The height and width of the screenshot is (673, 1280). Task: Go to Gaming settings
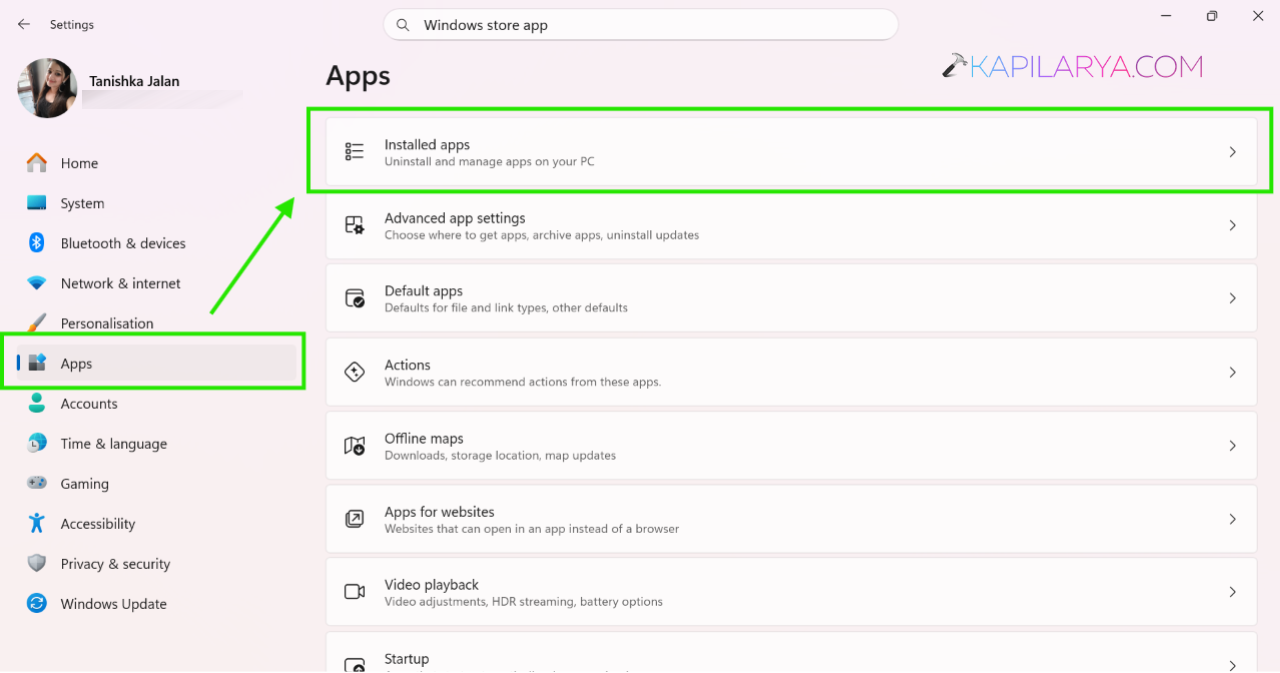click(x=158, y=483)
